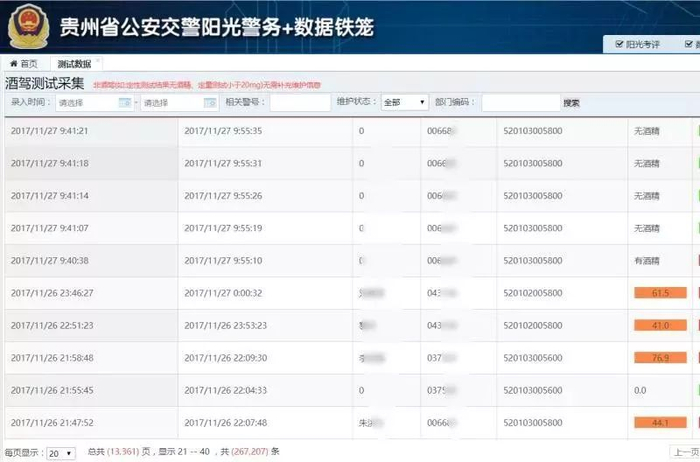Click upload time 2017/11/27 0:00:32
This screenshot has width=700, height=462.
pos(223,293)
